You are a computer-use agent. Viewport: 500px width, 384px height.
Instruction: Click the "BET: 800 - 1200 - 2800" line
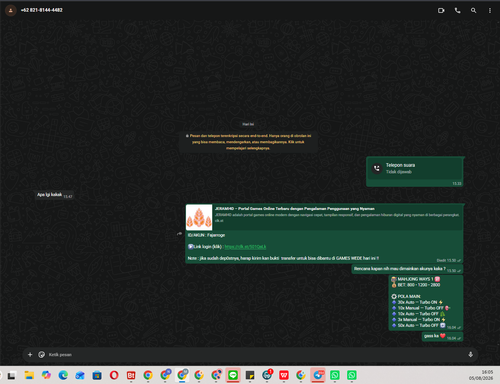(416, 285)
